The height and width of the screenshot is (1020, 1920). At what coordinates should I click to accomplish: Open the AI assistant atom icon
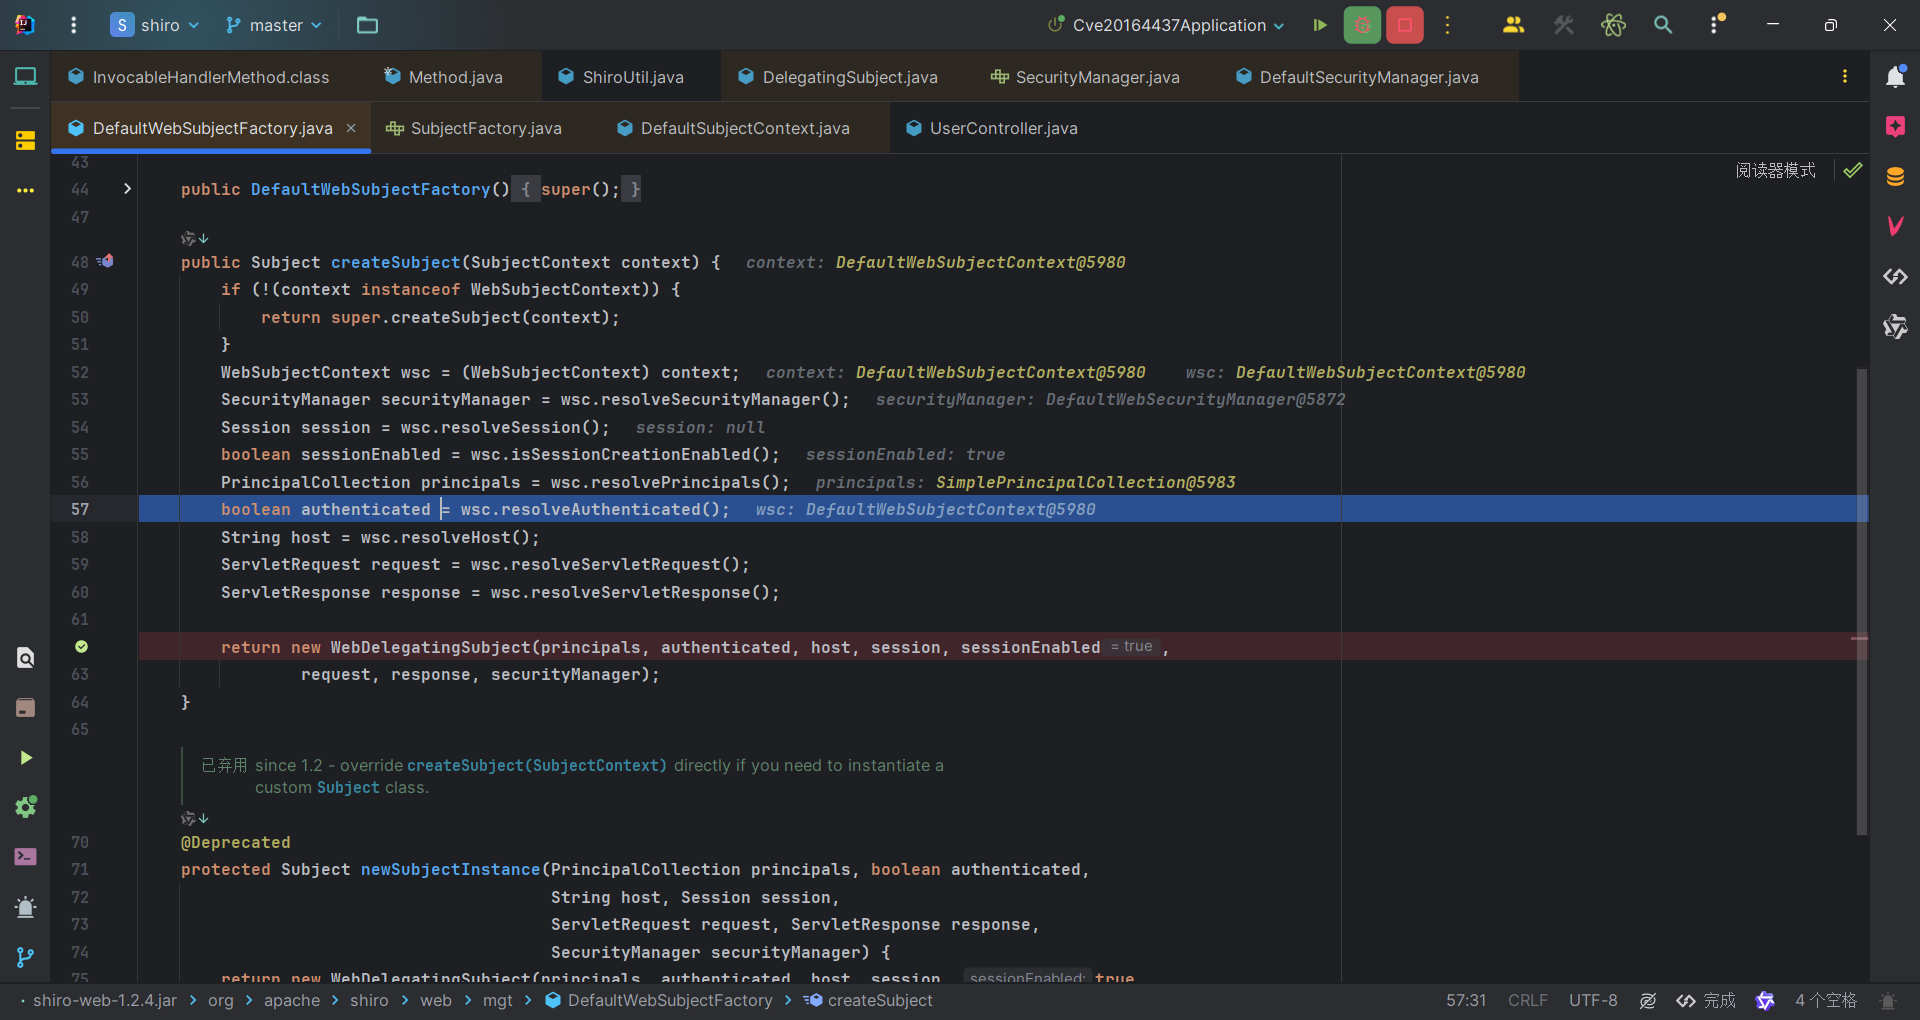(x=1613, y=25)
